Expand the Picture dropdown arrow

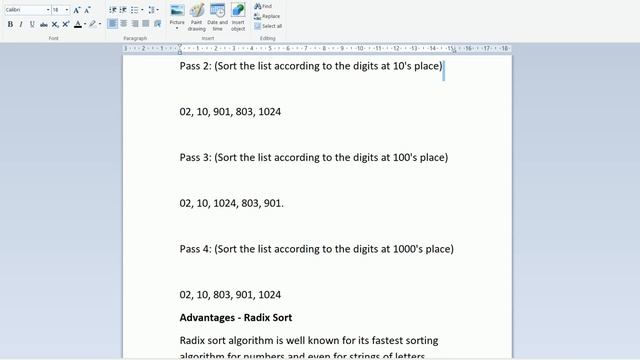(x=177, y=29)
